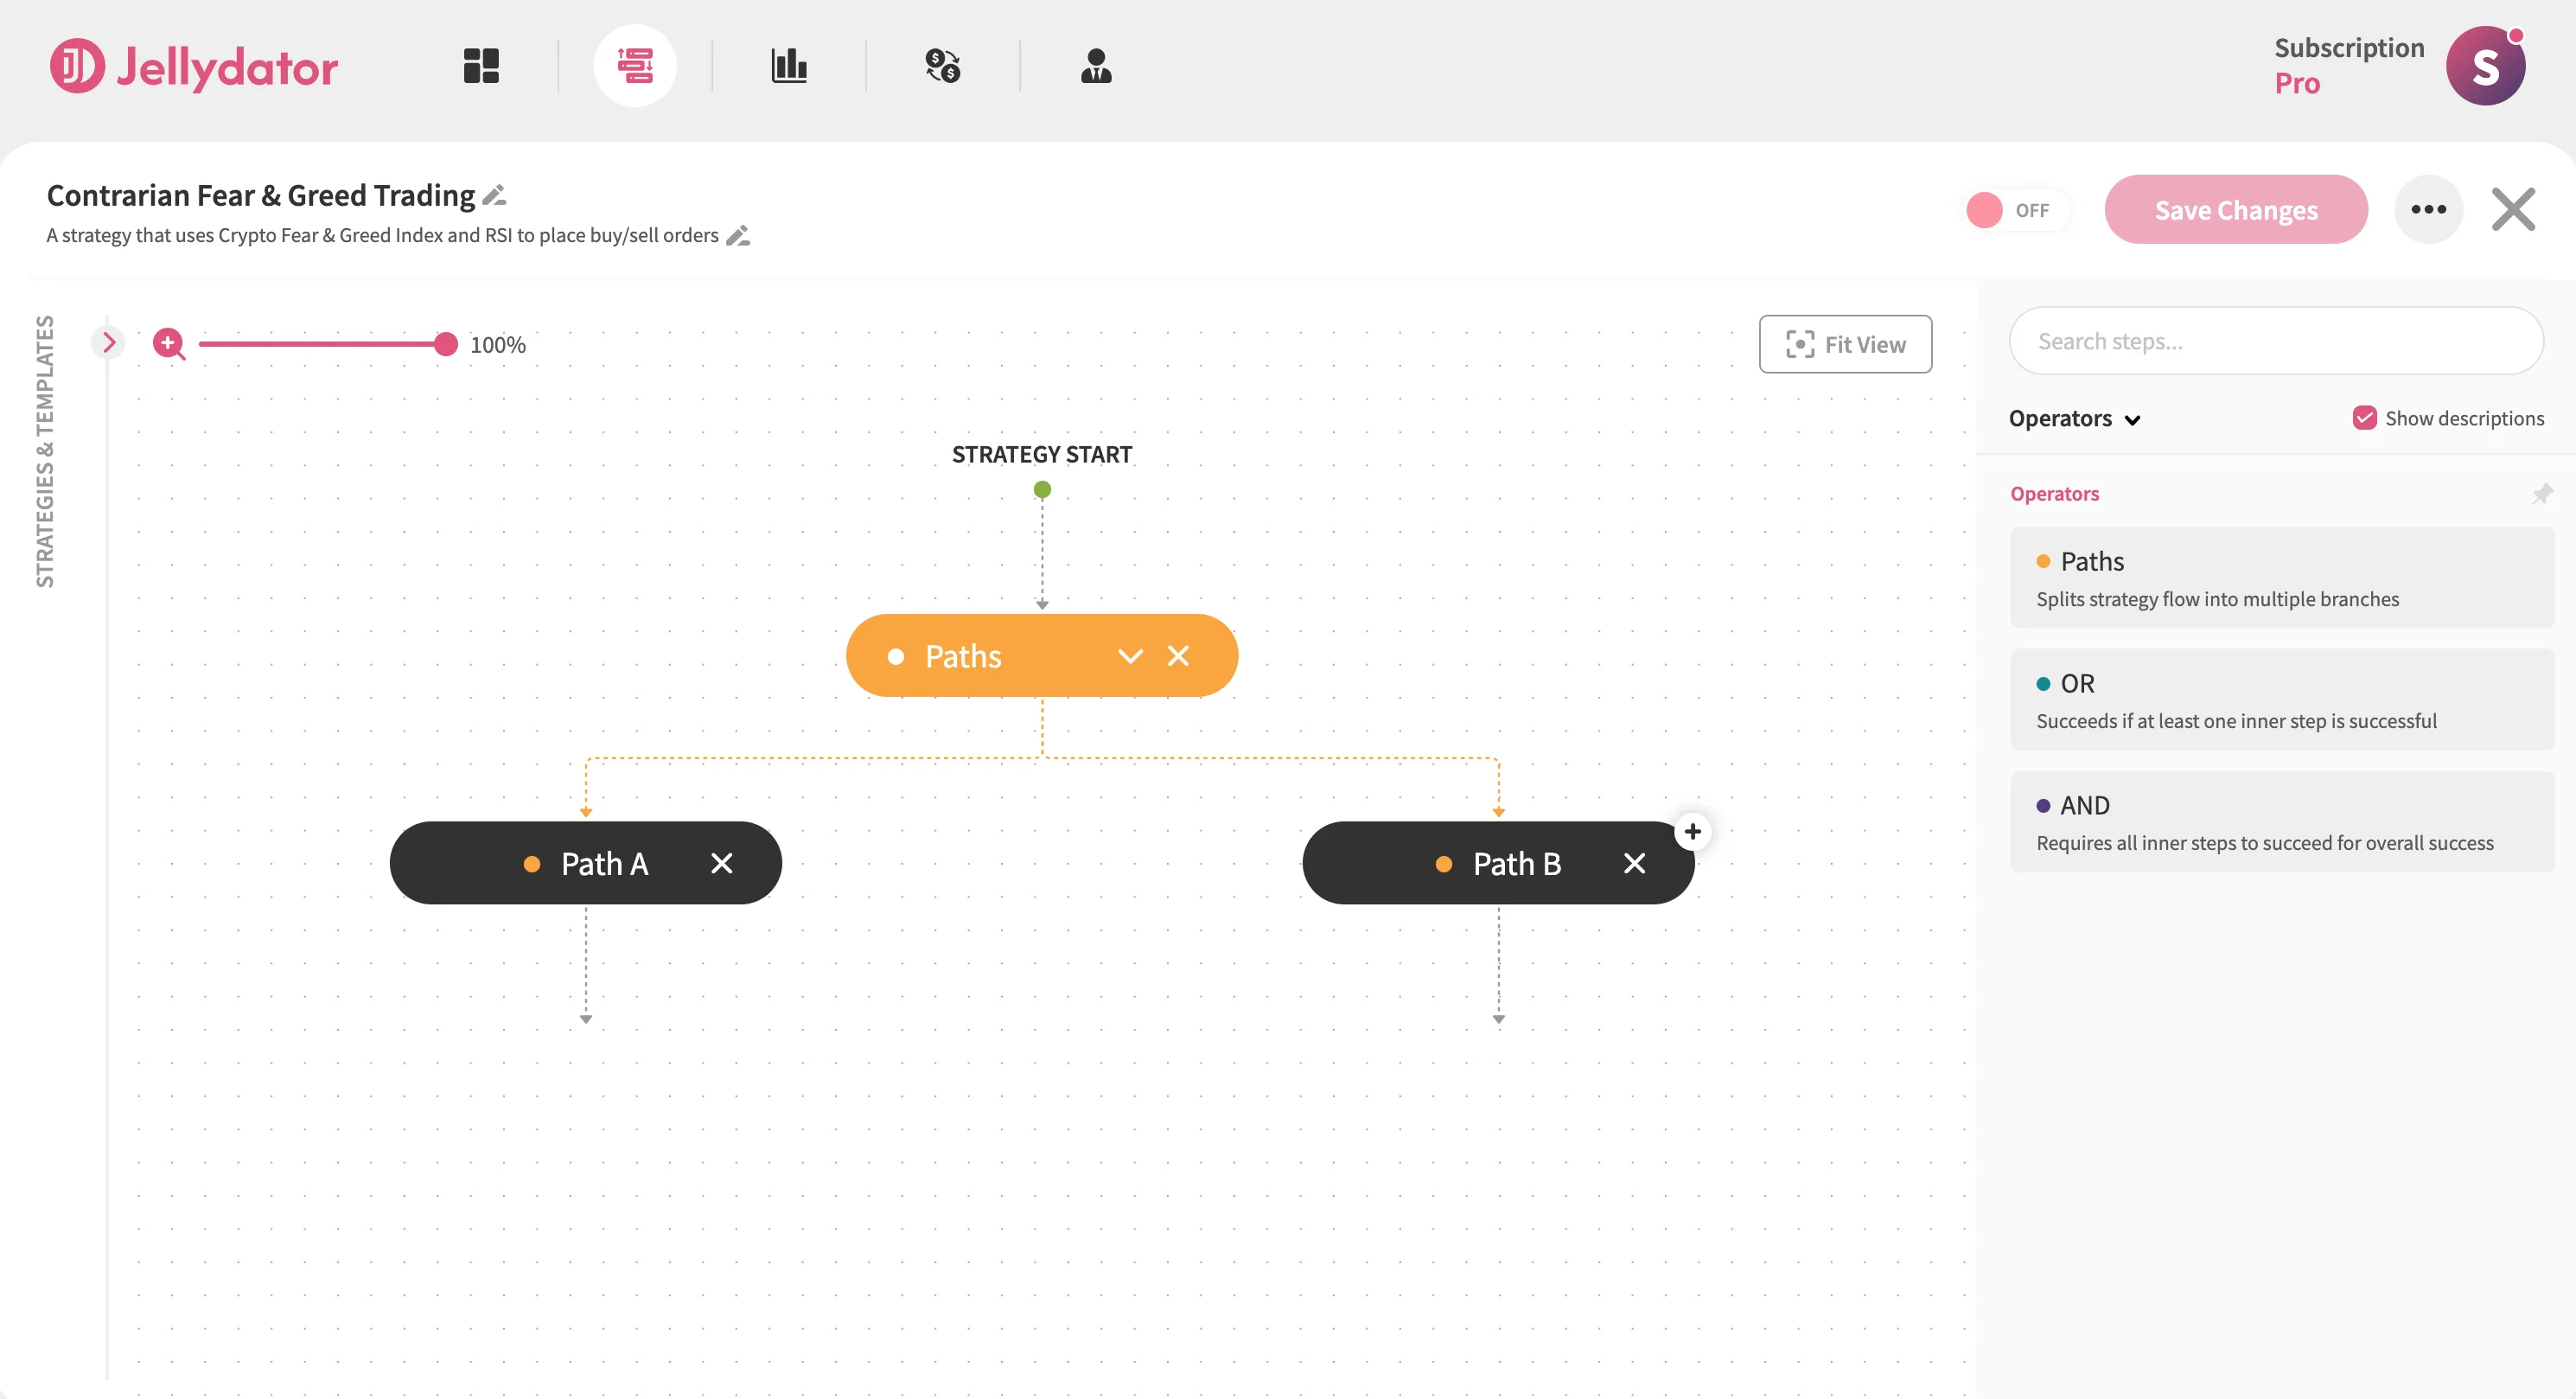The height and width of the screenshot is (1399, 2576).
Task: Expand the Strategies & Templates side panel arrow
Action: pyautogui.click(x=109, y=343)
